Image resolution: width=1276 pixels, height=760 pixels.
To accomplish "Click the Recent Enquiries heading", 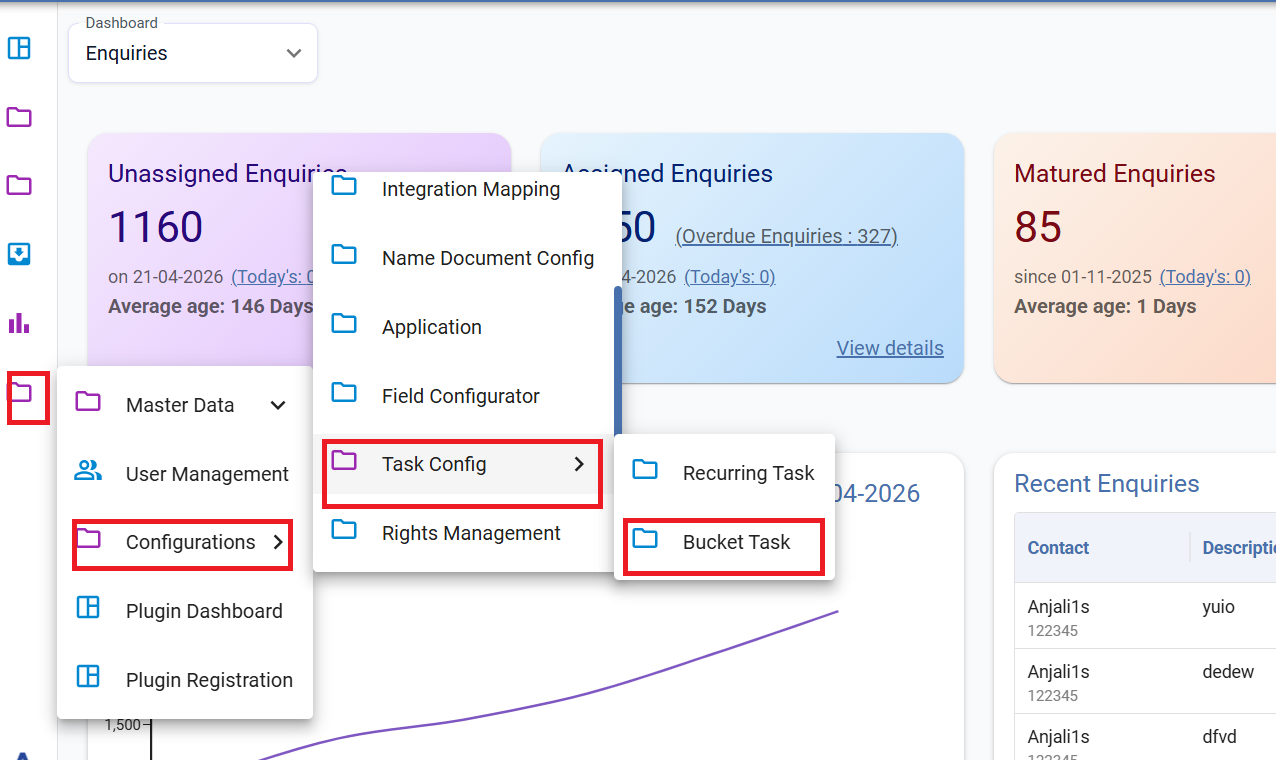I will [1107, 484].
